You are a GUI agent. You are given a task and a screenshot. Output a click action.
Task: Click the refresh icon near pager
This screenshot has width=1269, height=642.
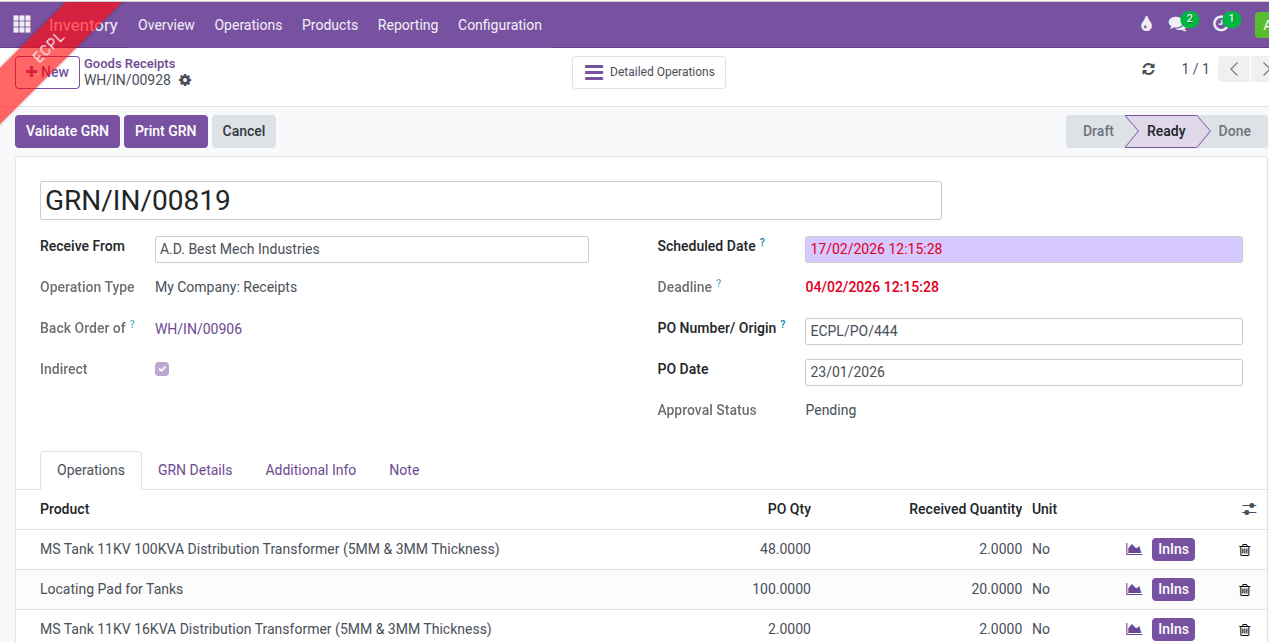click(1148, 69)
